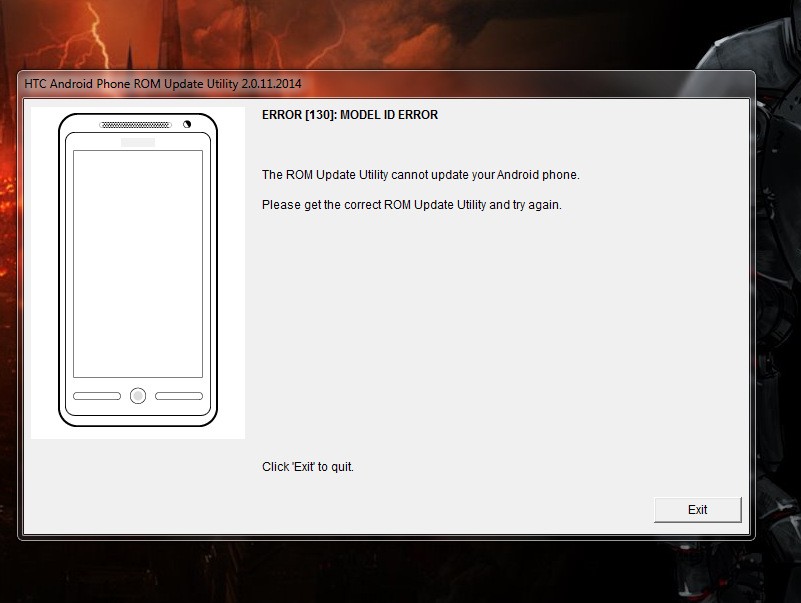Viewport: 801px width, 603px height.
Task: Click 'Please get the correct ROM Update Utility' text
Action: pyautogui.click(x=412, y=205)
